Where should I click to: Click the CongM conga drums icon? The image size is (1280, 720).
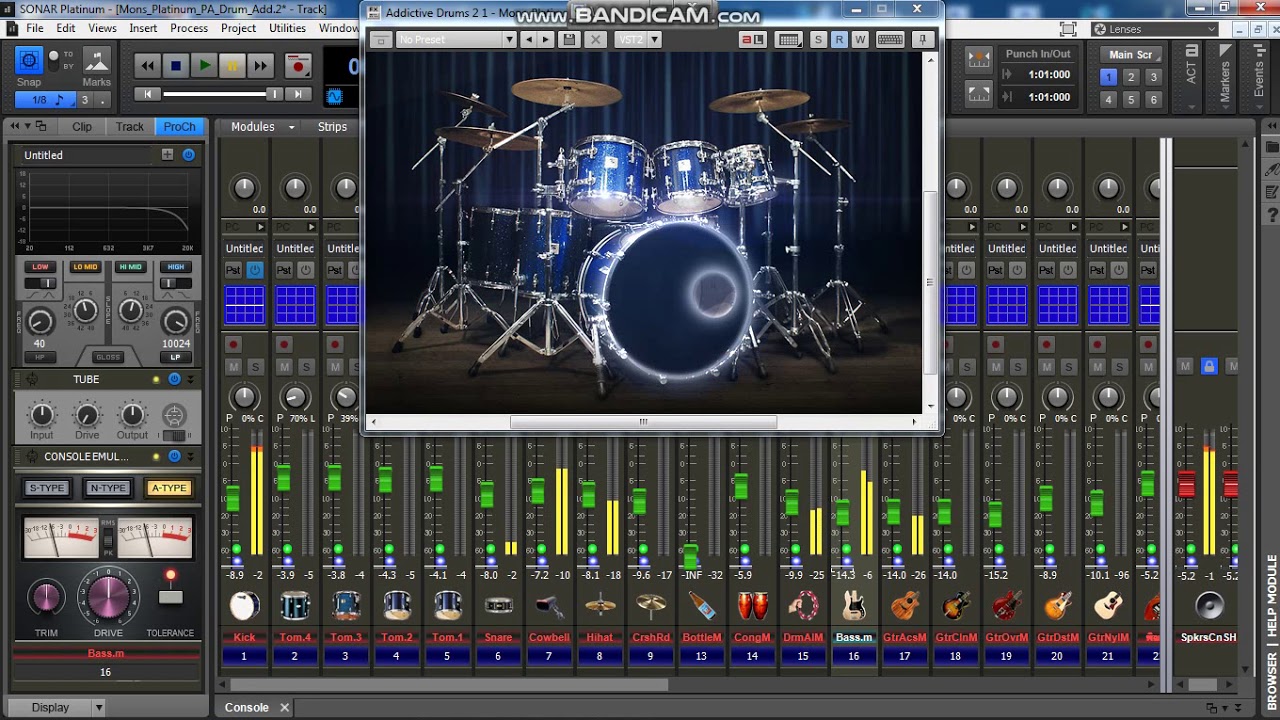(x=752, y=605)
